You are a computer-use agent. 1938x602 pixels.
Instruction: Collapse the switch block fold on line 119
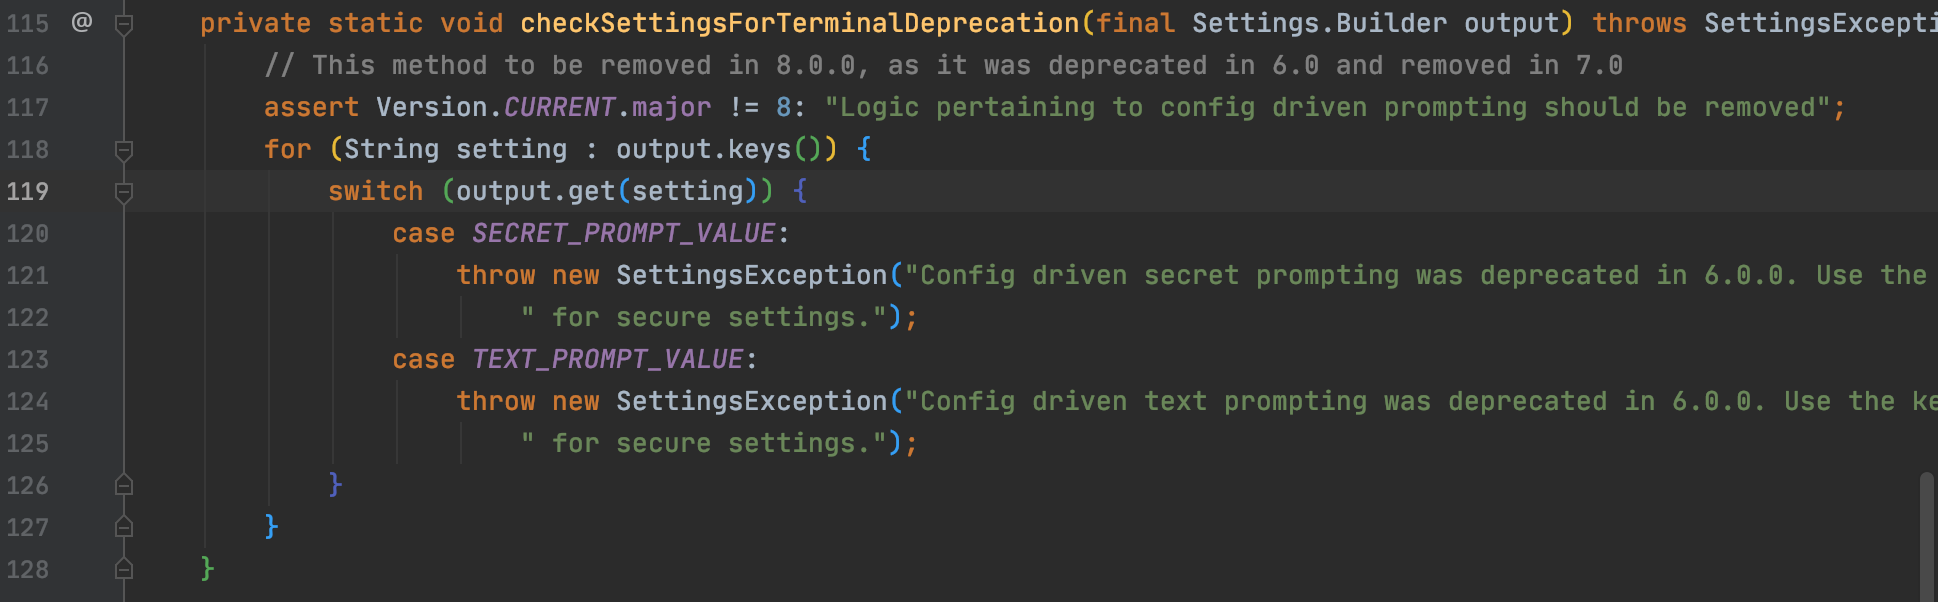124,192
